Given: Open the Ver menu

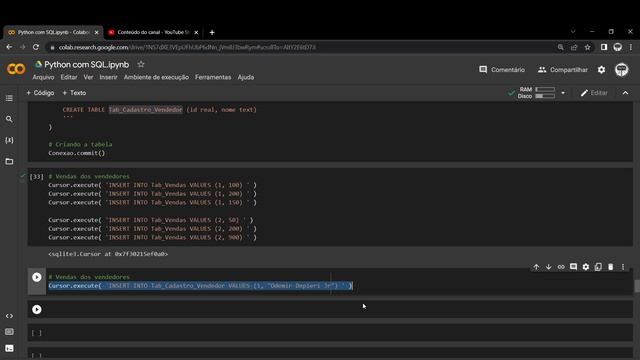Looking at the screenshot, I should (88, 77).
